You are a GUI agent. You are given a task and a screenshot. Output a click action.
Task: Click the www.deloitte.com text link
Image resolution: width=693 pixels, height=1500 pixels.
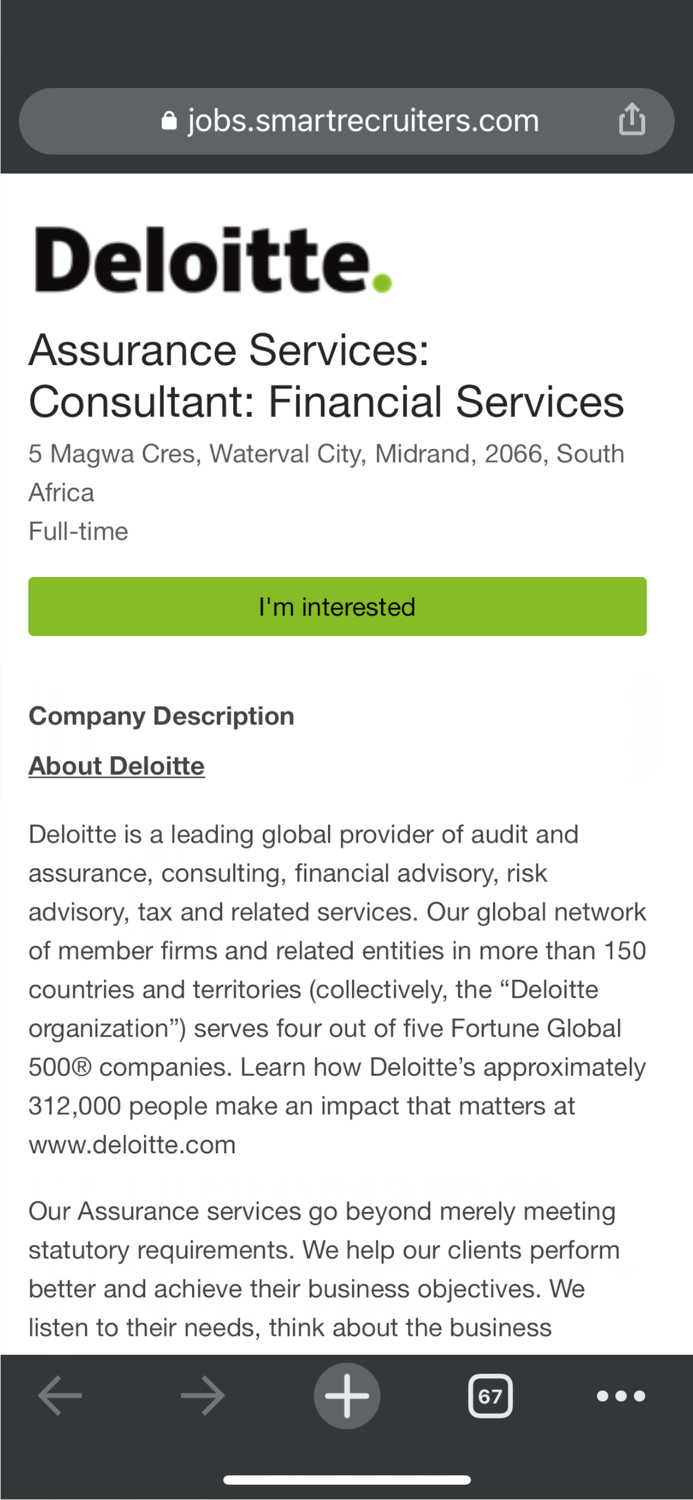click(132, 1145)
